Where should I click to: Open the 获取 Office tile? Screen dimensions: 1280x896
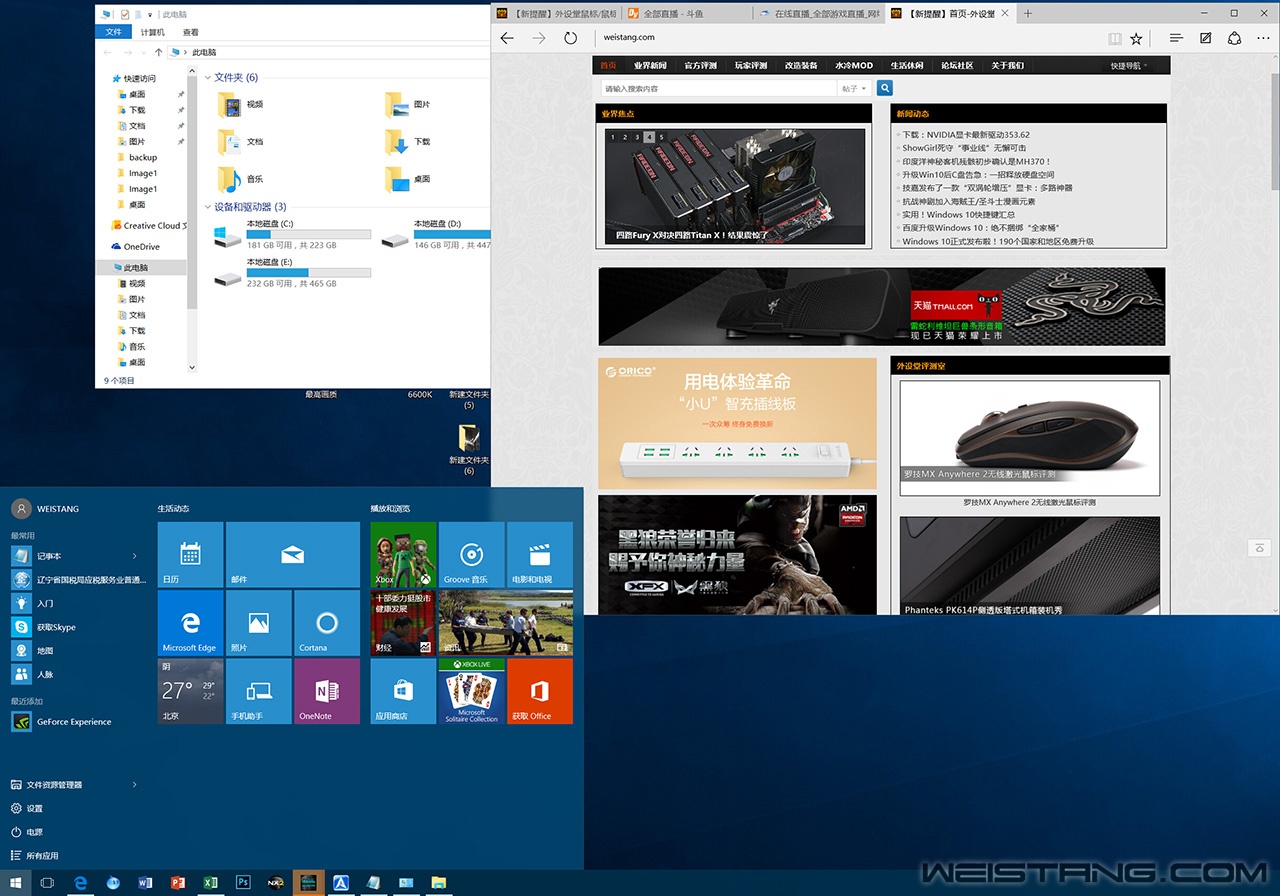pyautogui.click(x=540, y=690)
